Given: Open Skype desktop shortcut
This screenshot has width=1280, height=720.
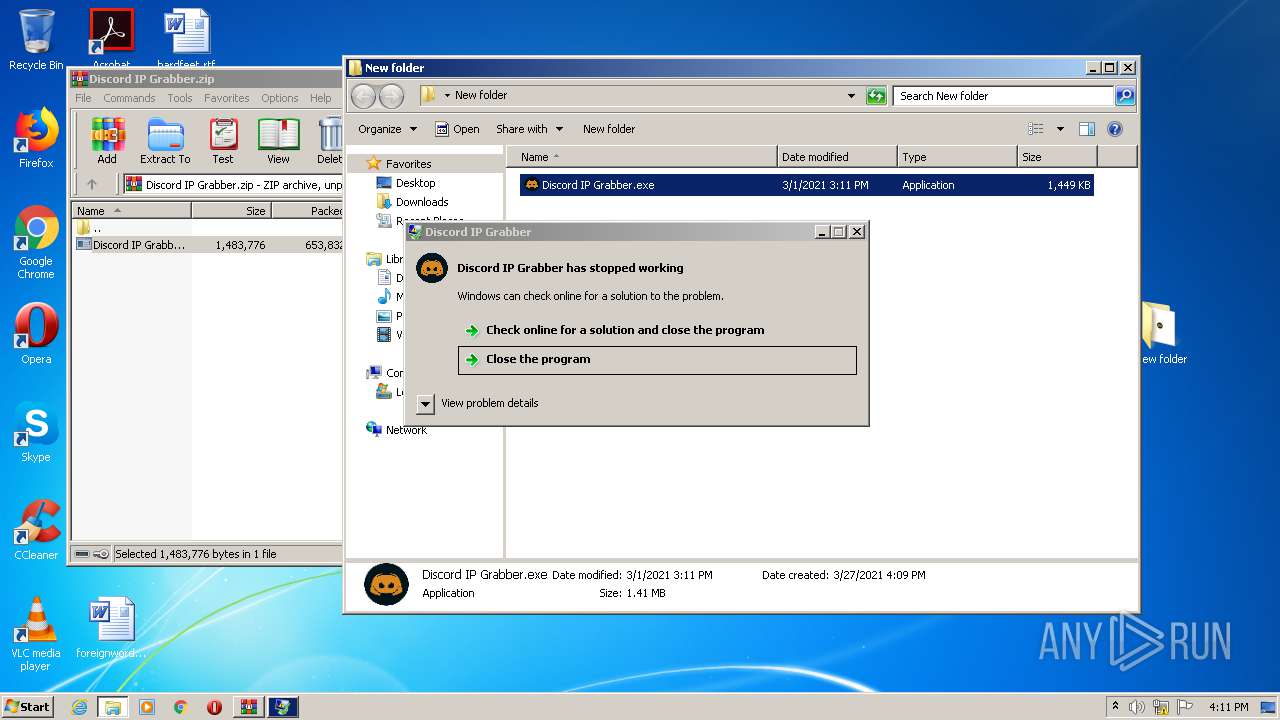Looking at the screenshot, I should point(36,432).
